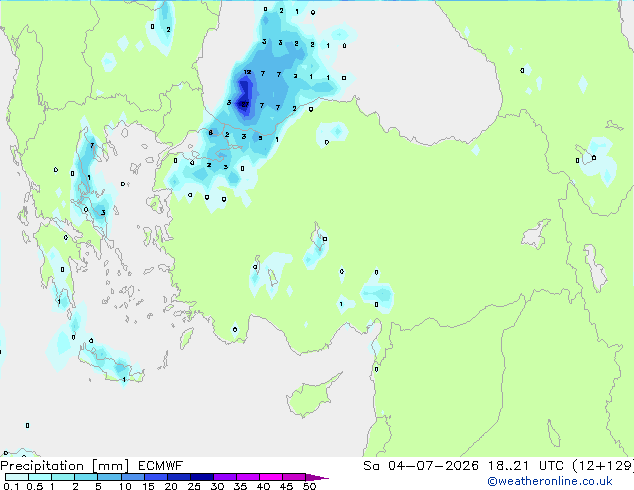Click the legend scale label '0.5'
The image size is (634, 490).
35,486
